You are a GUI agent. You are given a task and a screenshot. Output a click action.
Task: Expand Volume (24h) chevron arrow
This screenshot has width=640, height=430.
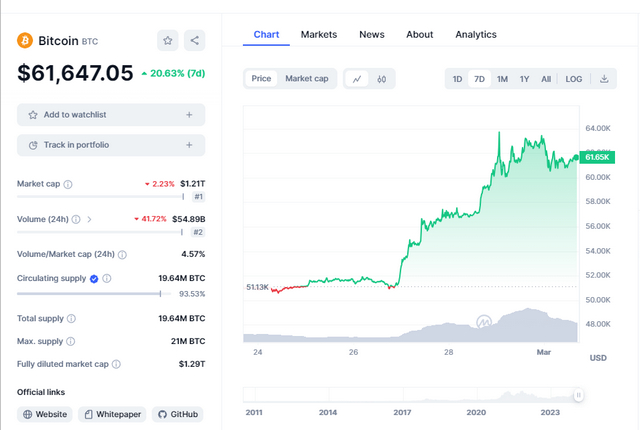pyautogui.click(x=89, y=219)
